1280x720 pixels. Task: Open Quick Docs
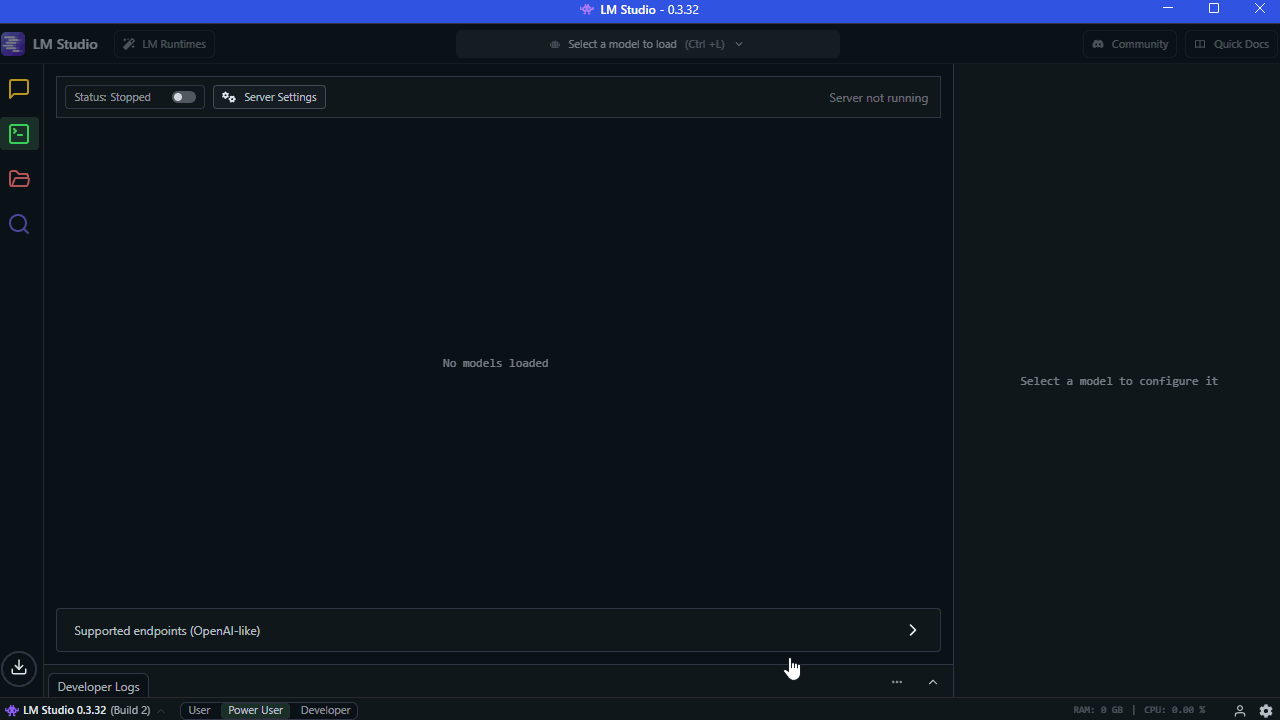1232,44
